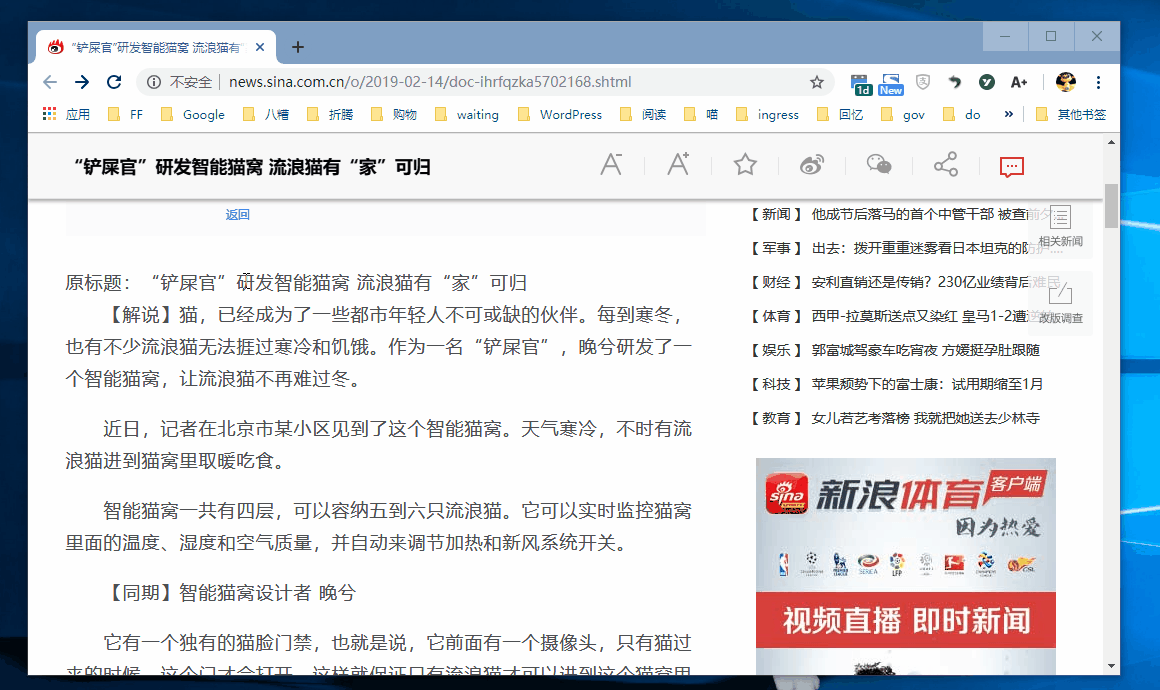Click the address bar URL field

500,82
